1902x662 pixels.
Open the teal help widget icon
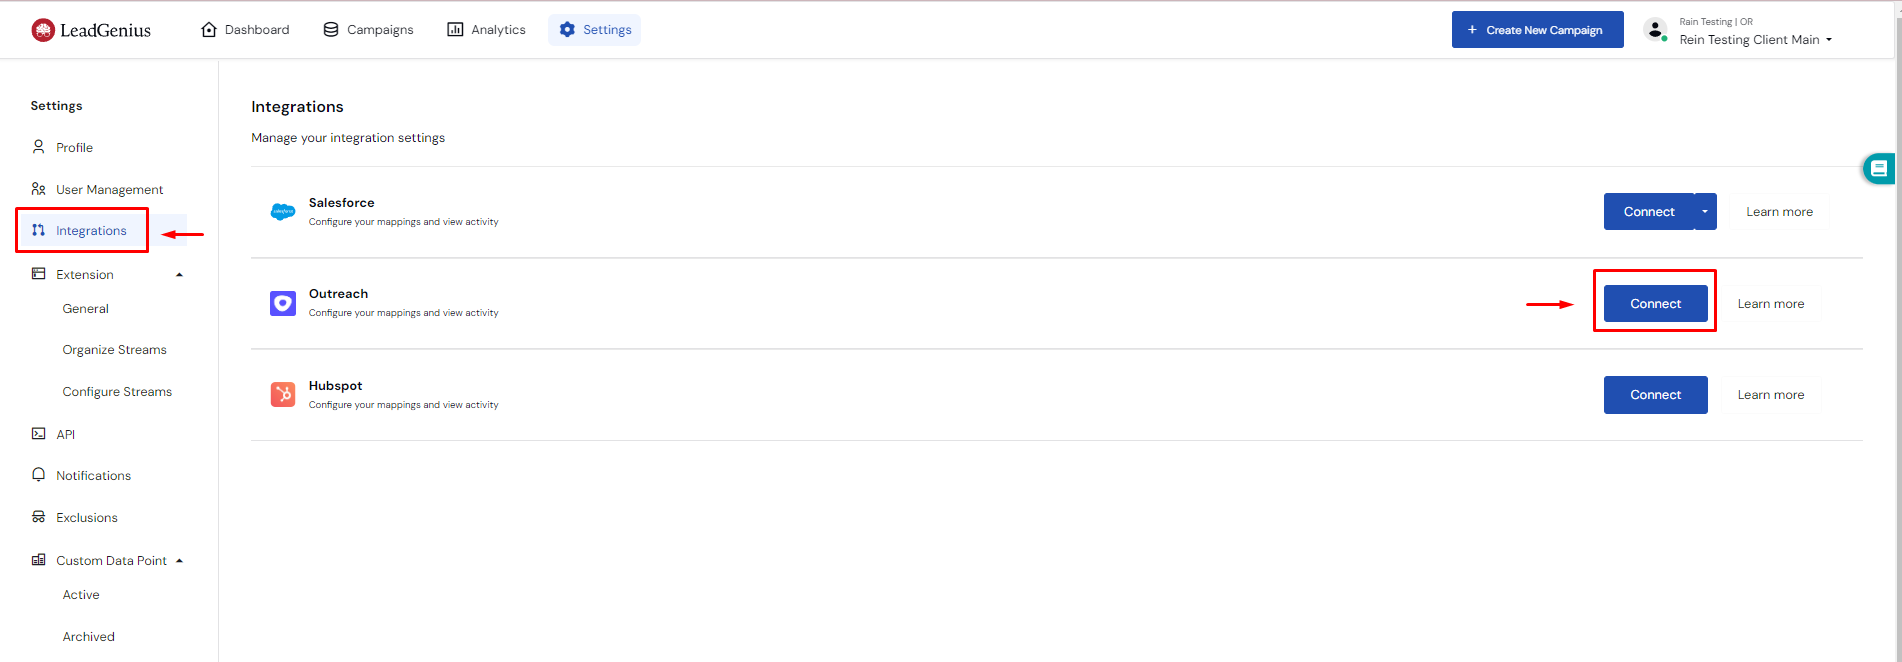1878,169
